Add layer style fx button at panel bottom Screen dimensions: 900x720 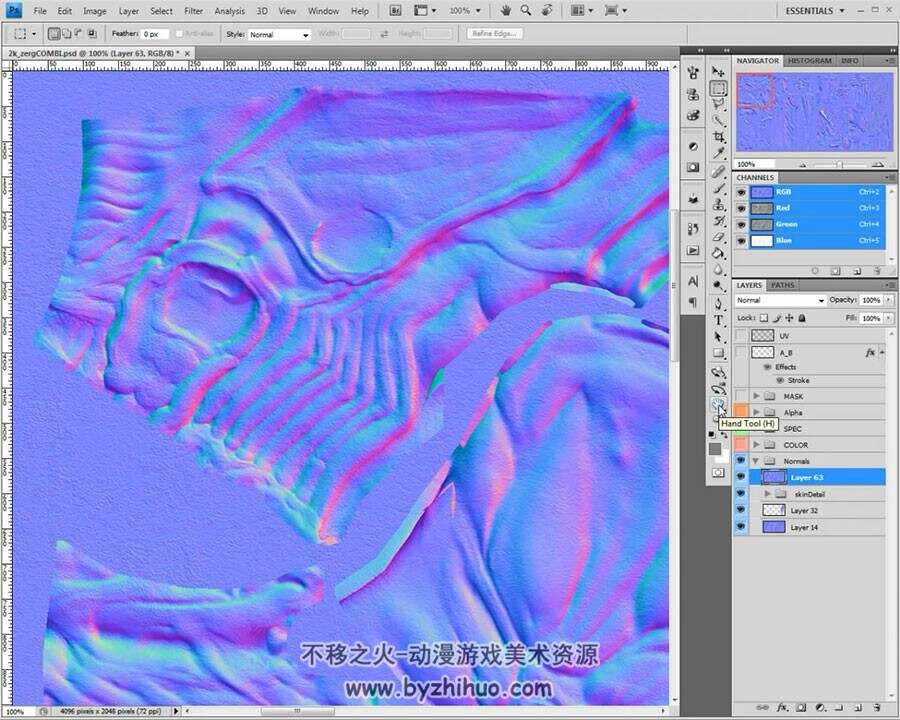tap(781, 707)
